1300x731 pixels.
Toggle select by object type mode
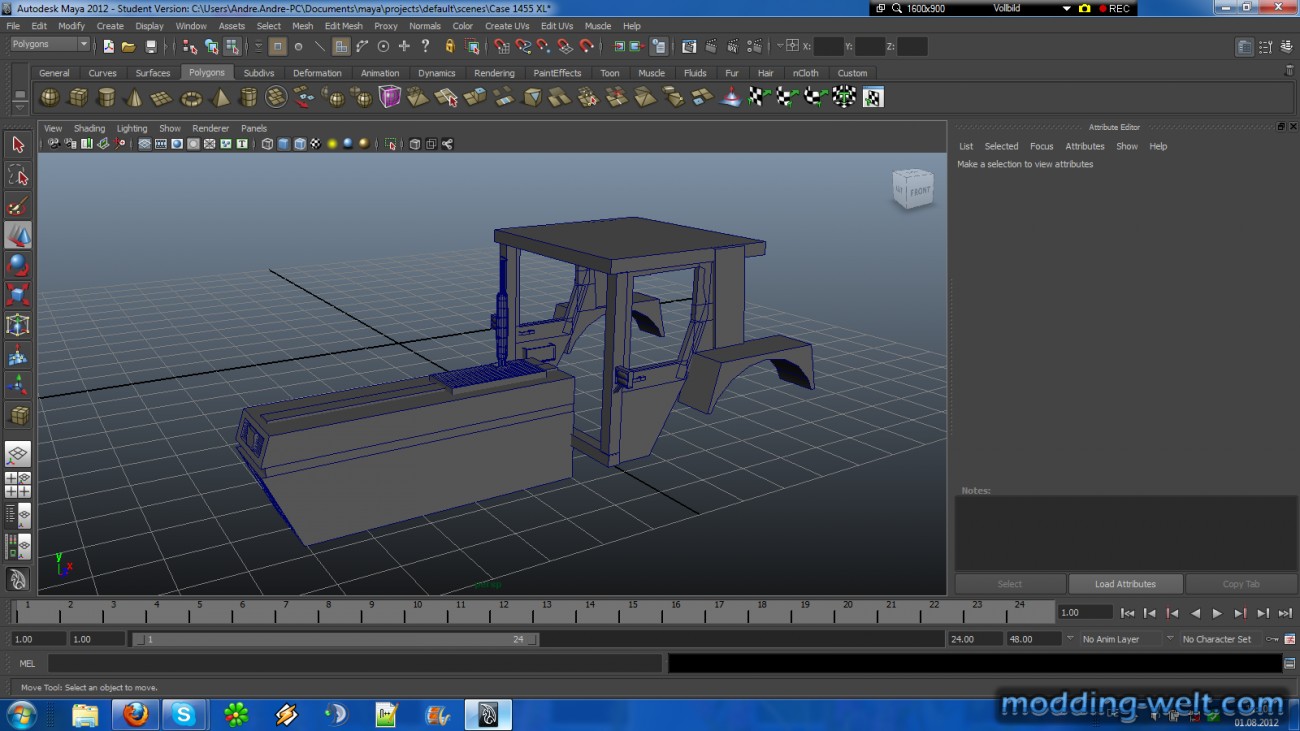click(x=211, y=46)
